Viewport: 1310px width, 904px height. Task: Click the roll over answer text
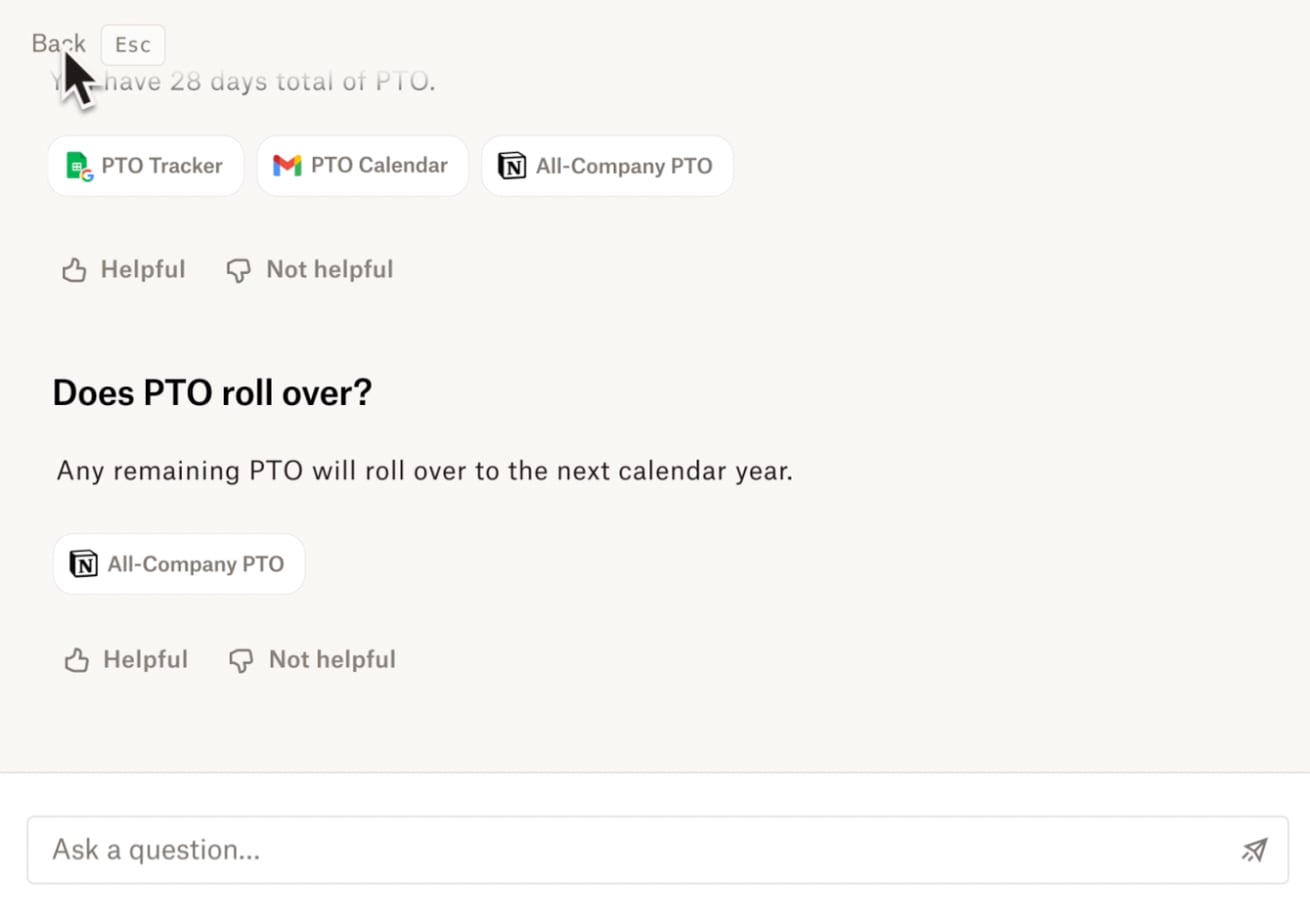click(425, 471)
